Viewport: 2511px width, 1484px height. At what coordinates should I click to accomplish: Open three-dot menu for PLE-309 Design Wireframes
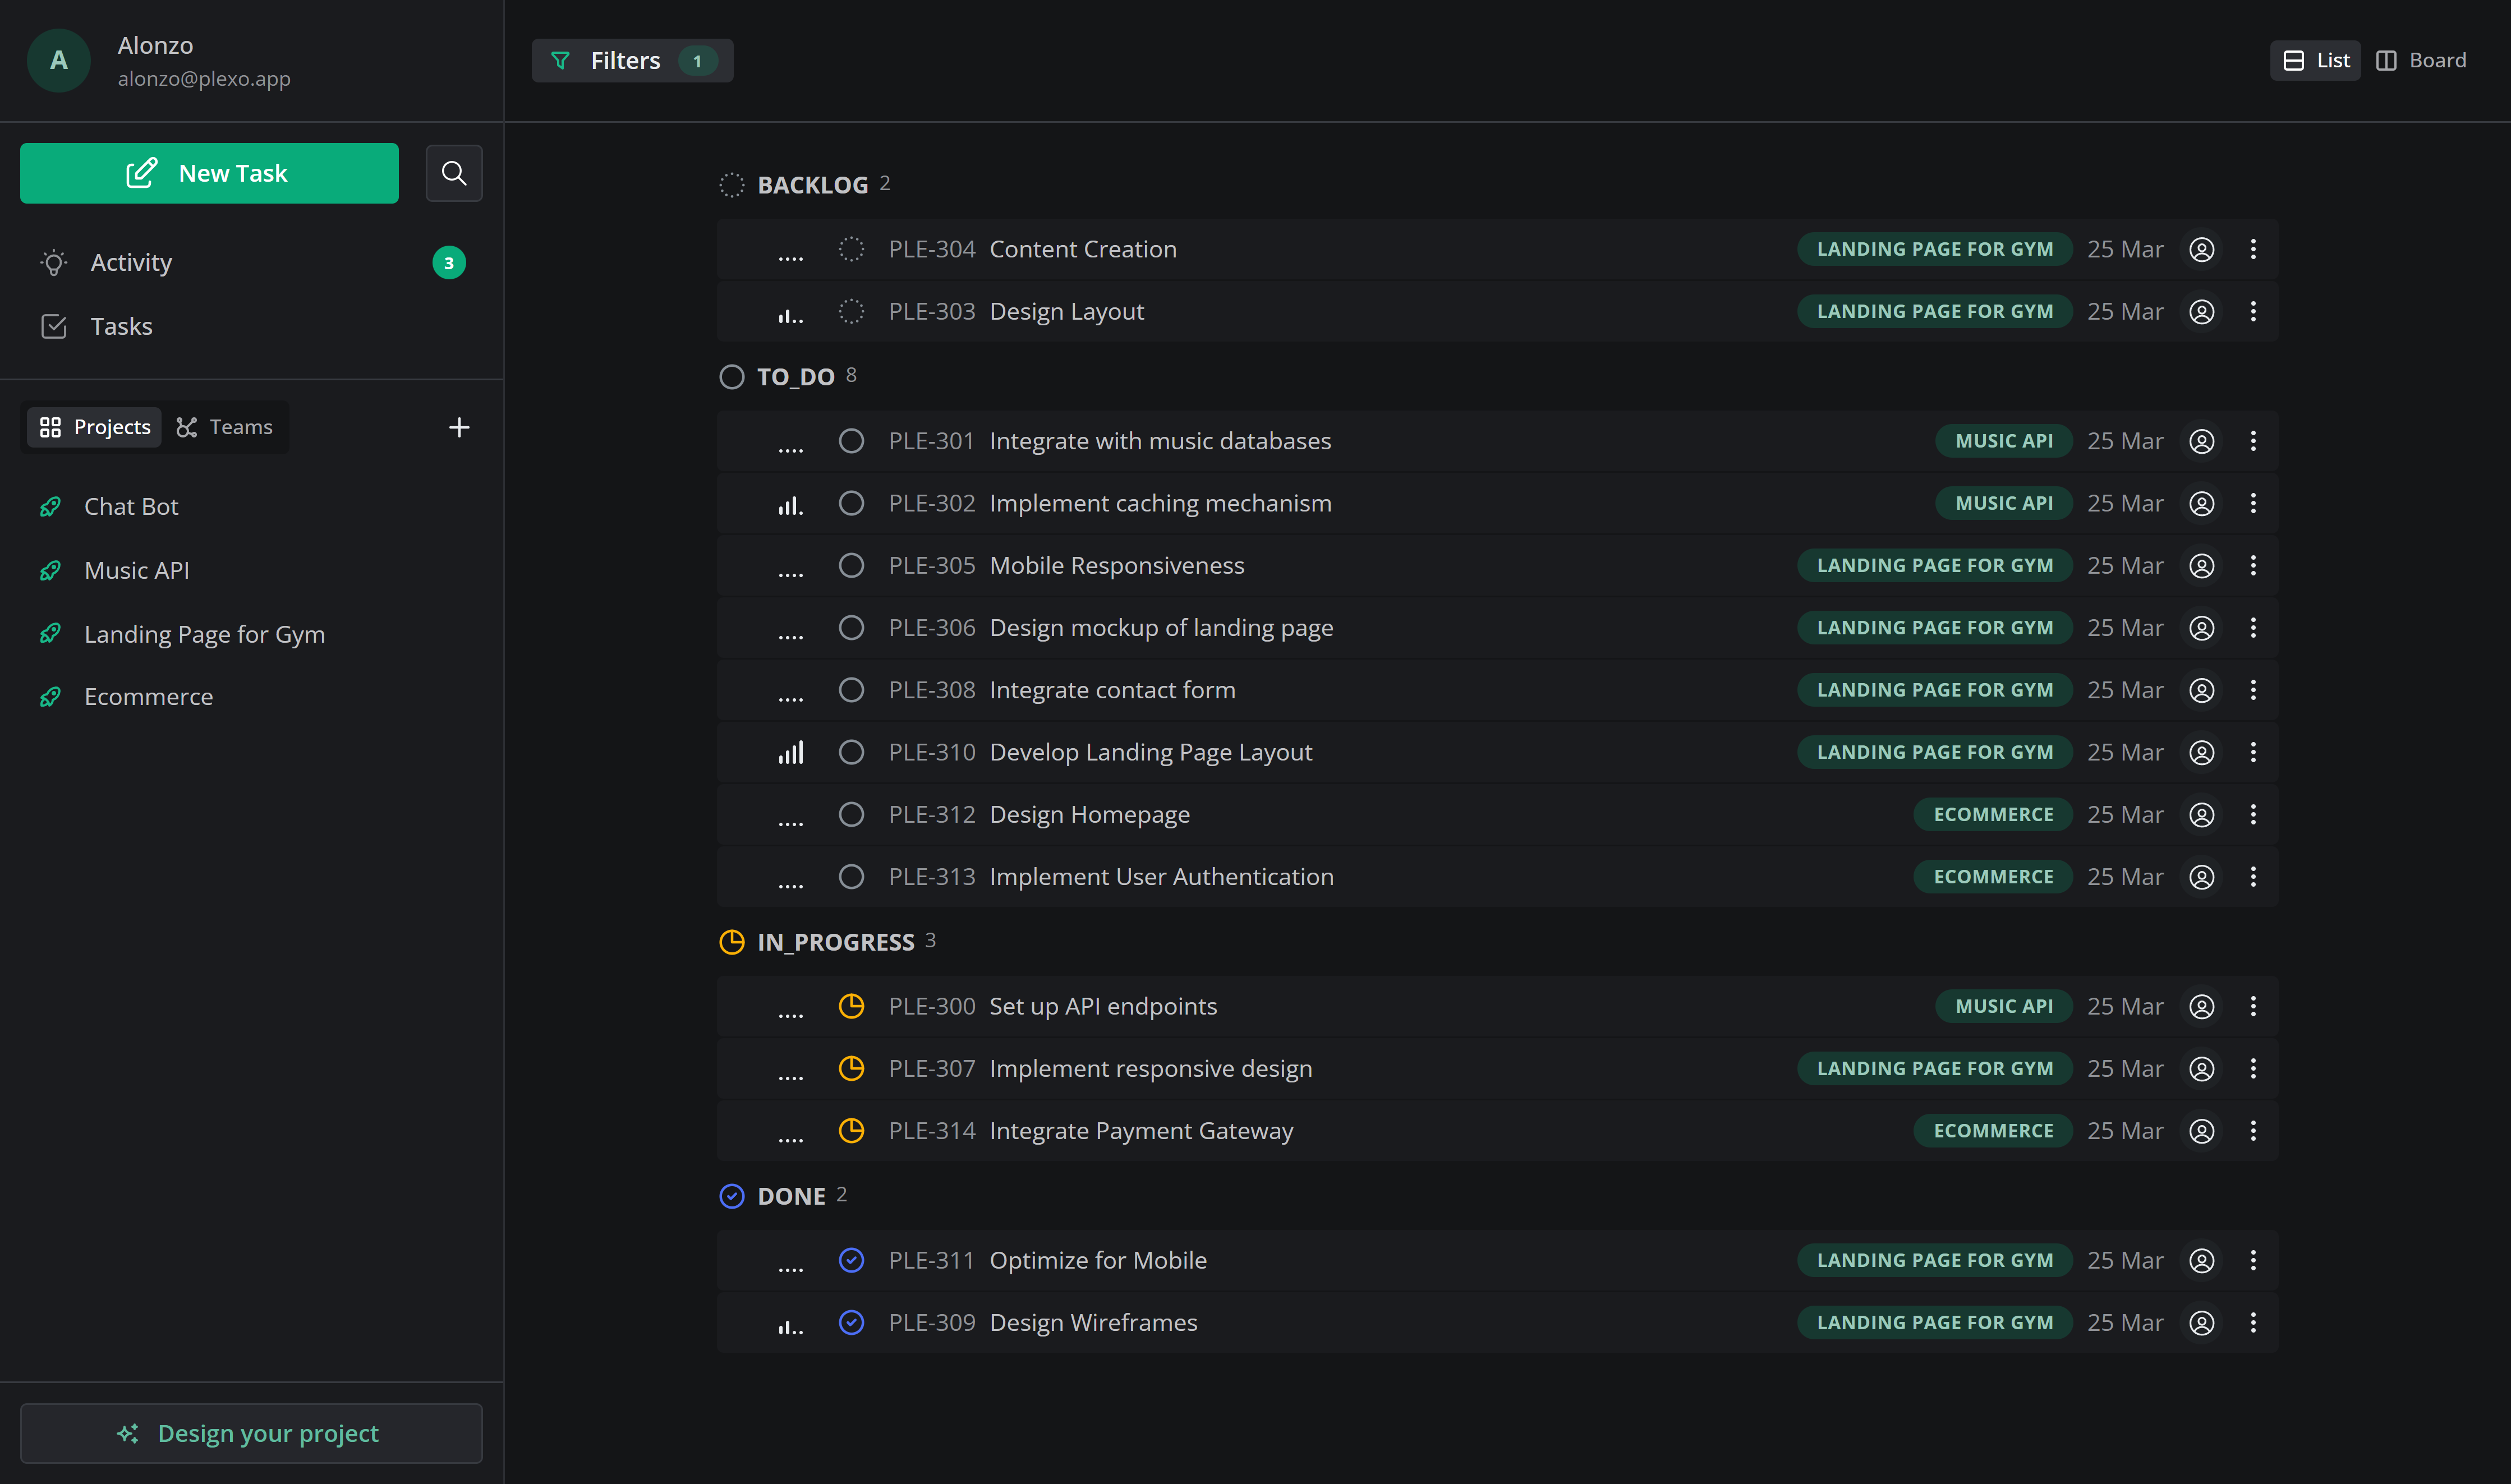pos(2253,1322)
